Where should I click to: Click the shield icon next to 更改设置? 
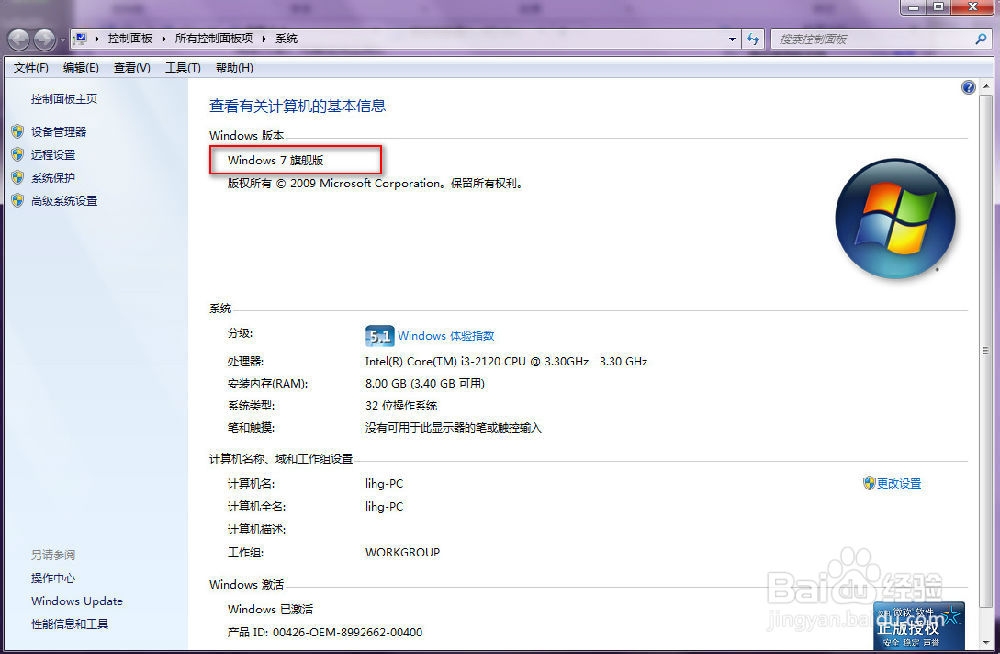coord(869,483)
